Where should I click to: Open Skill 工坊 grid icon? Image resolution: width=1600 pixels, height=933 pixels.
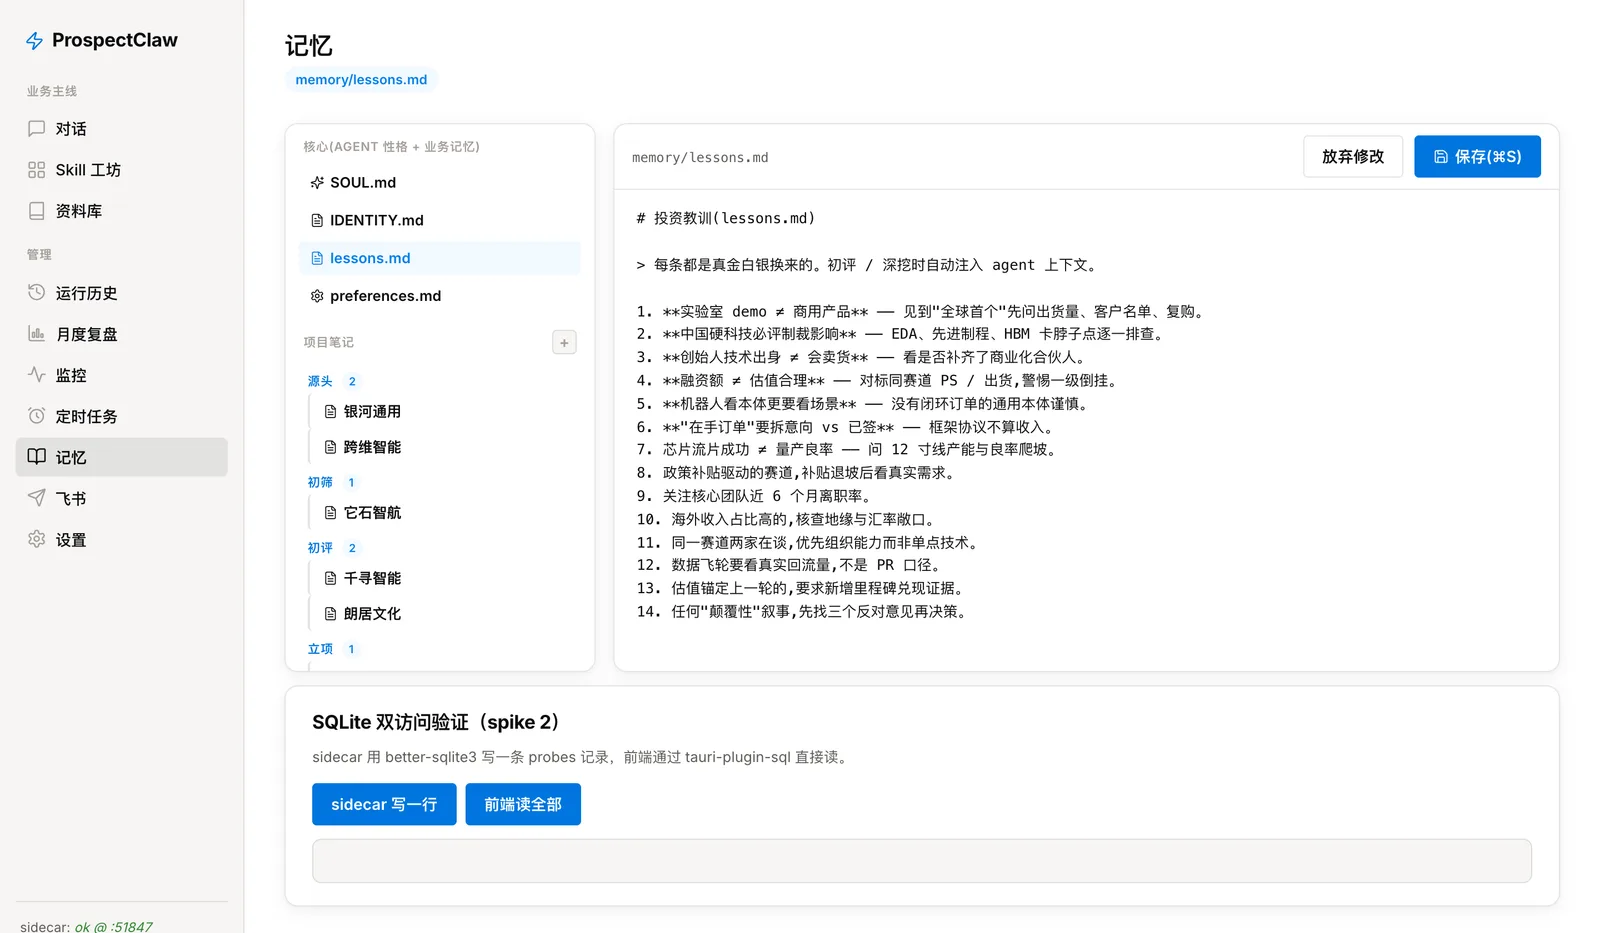37,170
